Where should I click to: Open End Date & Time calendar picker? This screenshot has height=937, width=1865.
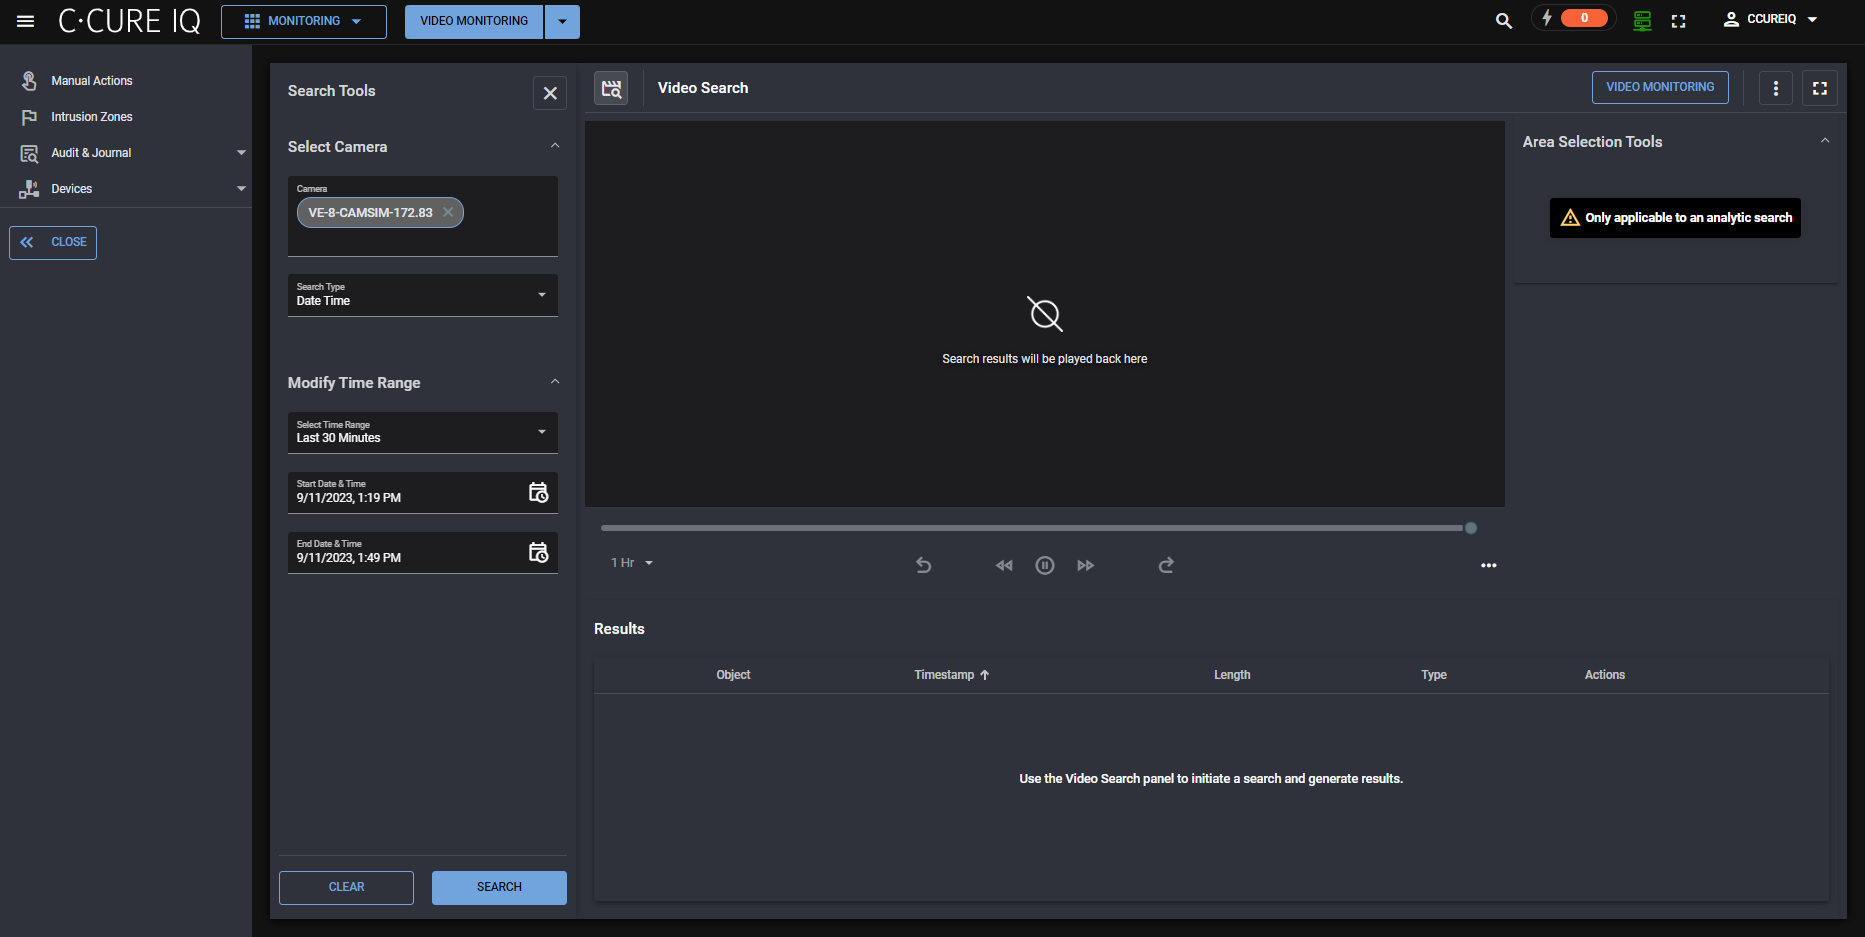coord(538,552)
